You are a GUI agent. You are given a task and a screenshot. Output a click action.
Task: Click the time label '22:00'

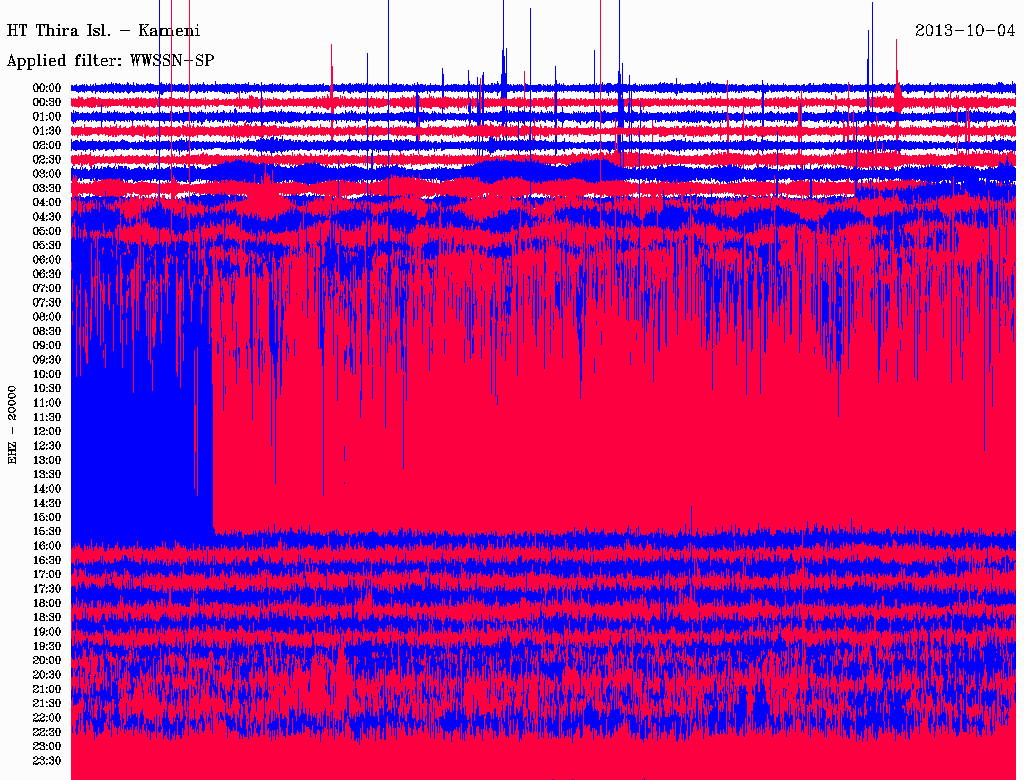click(47, 718)
